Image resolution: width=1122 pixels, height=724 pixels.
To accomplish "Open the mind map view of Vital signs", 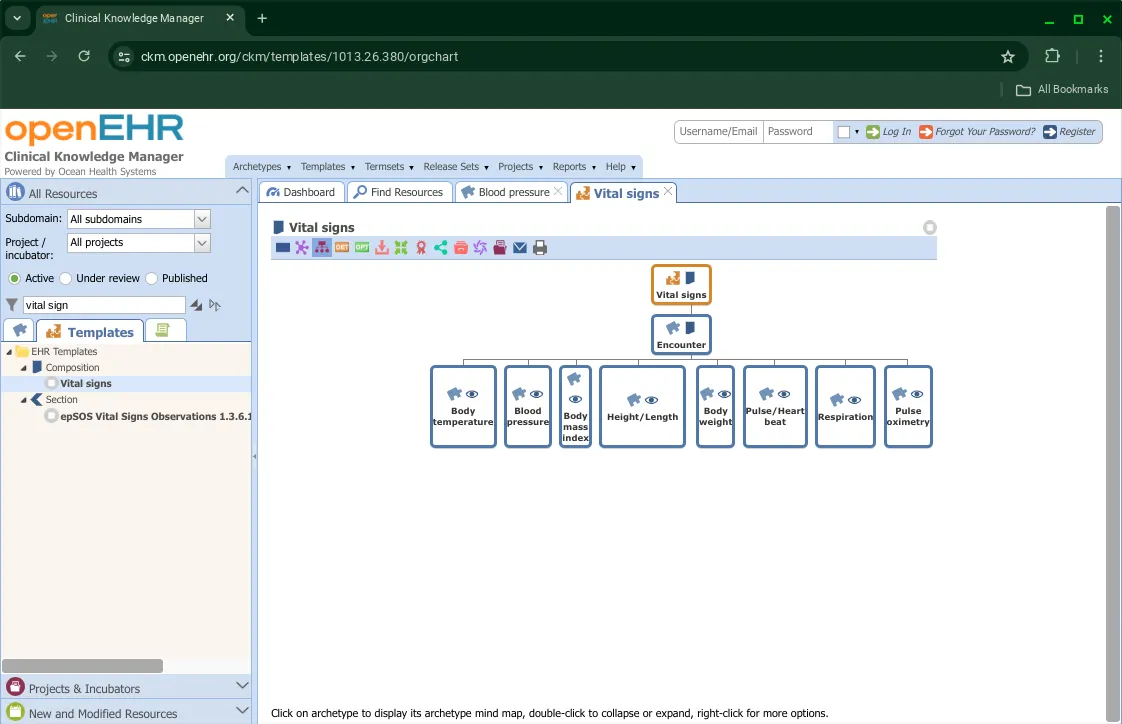I will pos(302,248).
